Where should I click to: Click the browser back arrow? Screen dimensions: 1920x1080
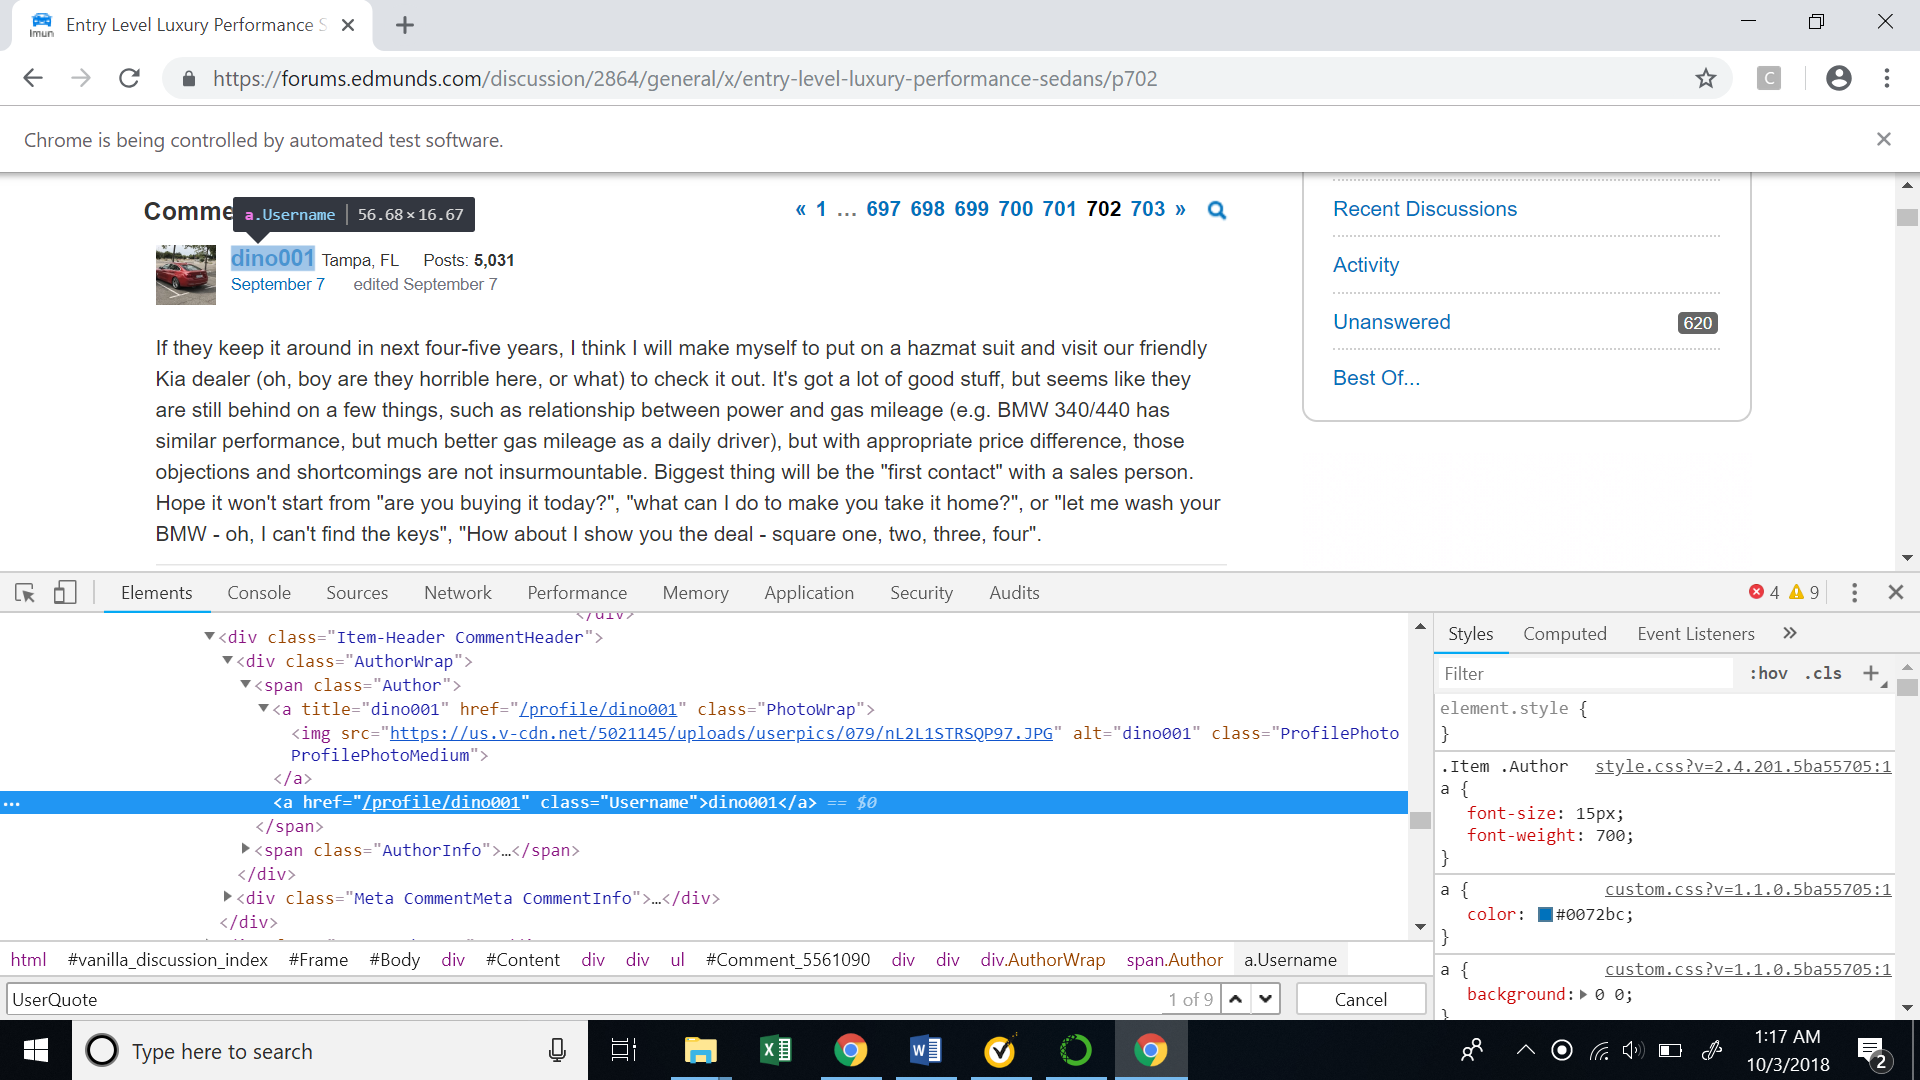[33, 78]
